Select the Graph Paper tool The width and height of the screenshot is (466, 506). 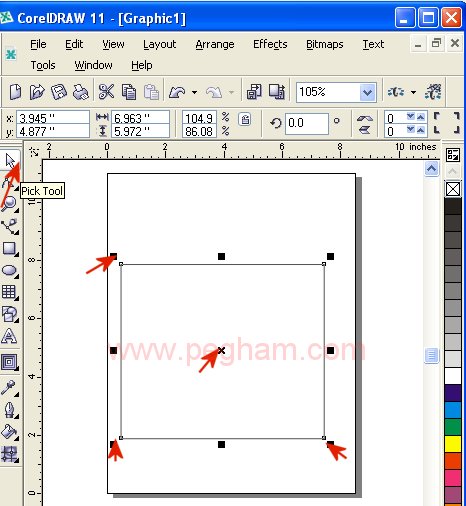9,292
